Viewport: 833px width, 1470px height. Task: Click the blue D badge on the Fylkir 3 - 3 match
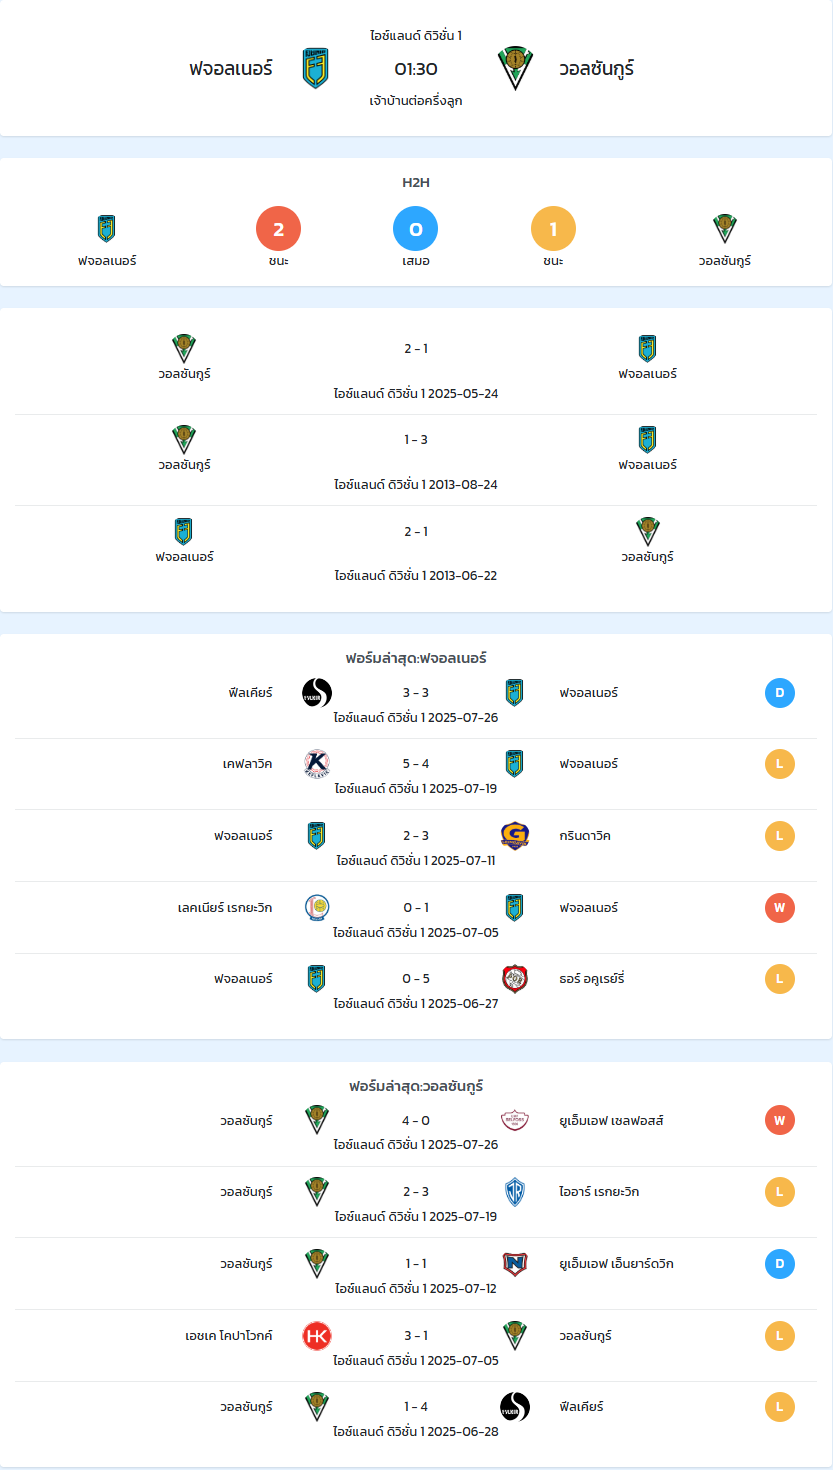pos(780,693)
